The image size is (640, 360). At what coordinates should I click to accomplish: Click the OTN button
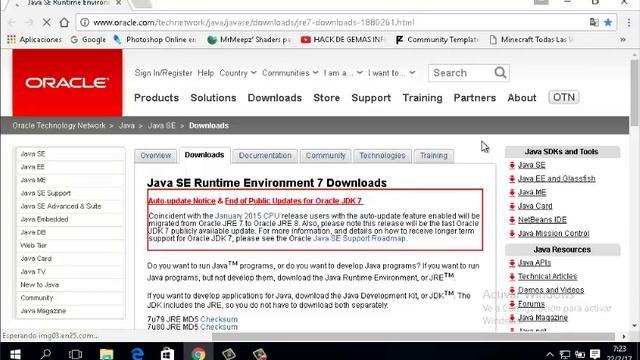tap(564, 97)
